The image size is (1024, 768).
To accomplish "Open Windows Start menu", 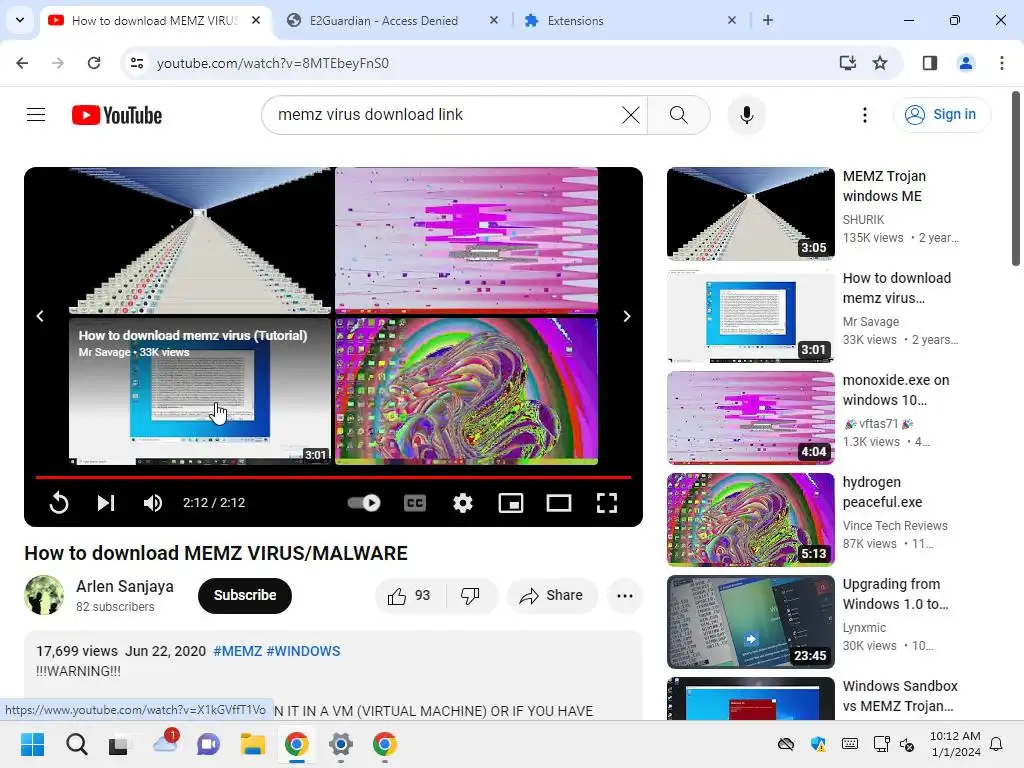I will tap(32, 744).
